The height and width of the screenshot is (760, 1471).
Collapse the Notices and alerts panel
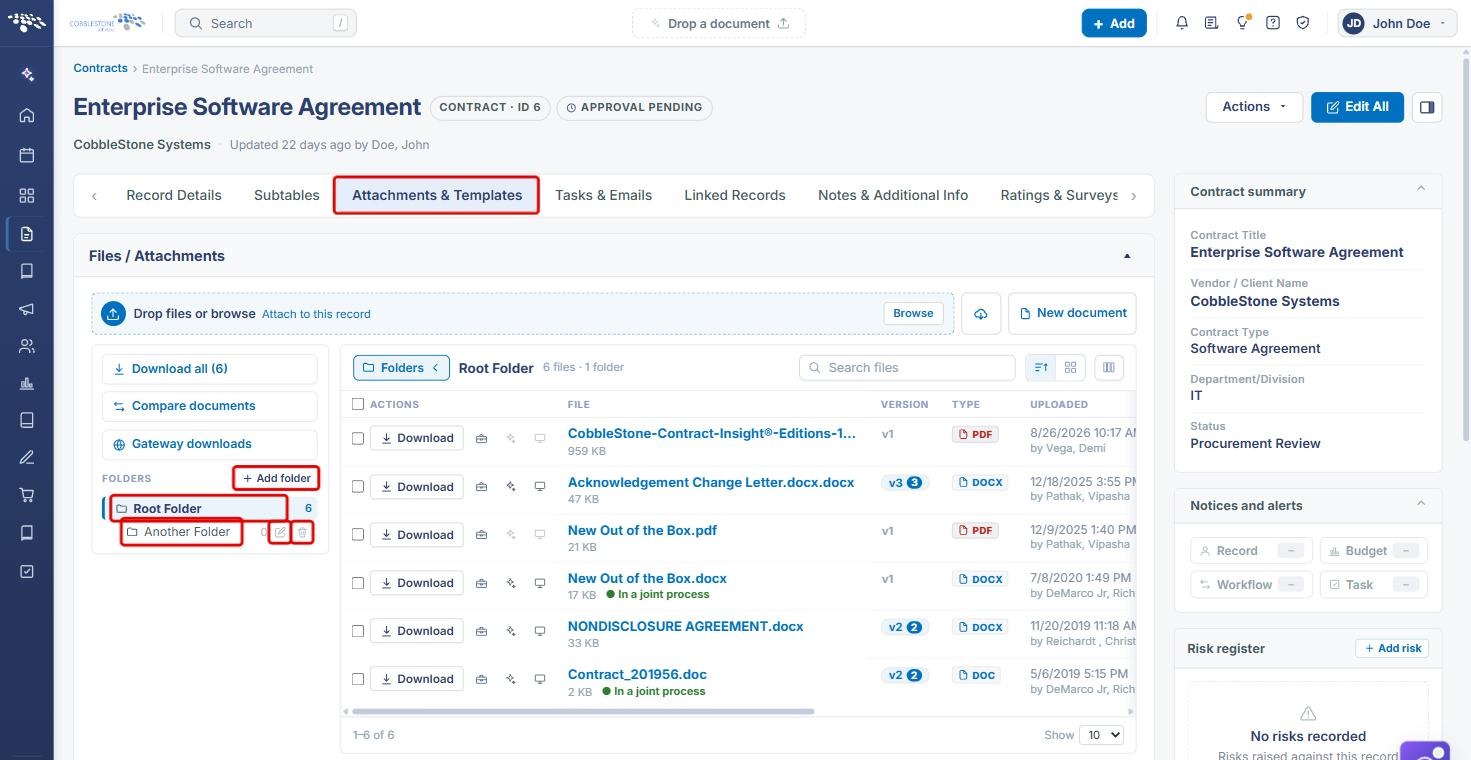(x=1421, y=504)
